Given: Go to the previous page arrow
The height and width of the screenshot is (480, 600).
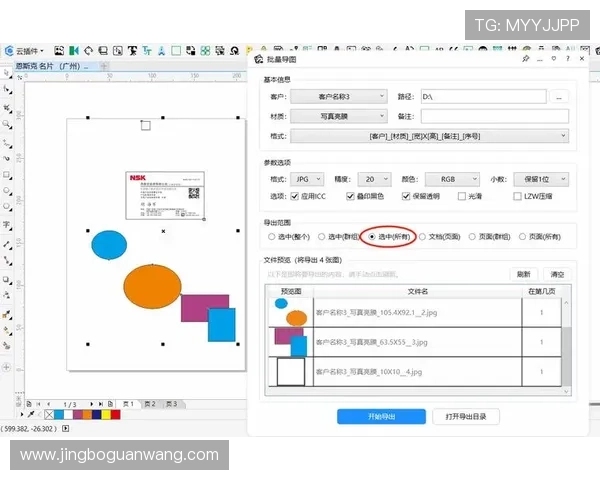Looking at the screenshot, I should (x=49, y=404).
